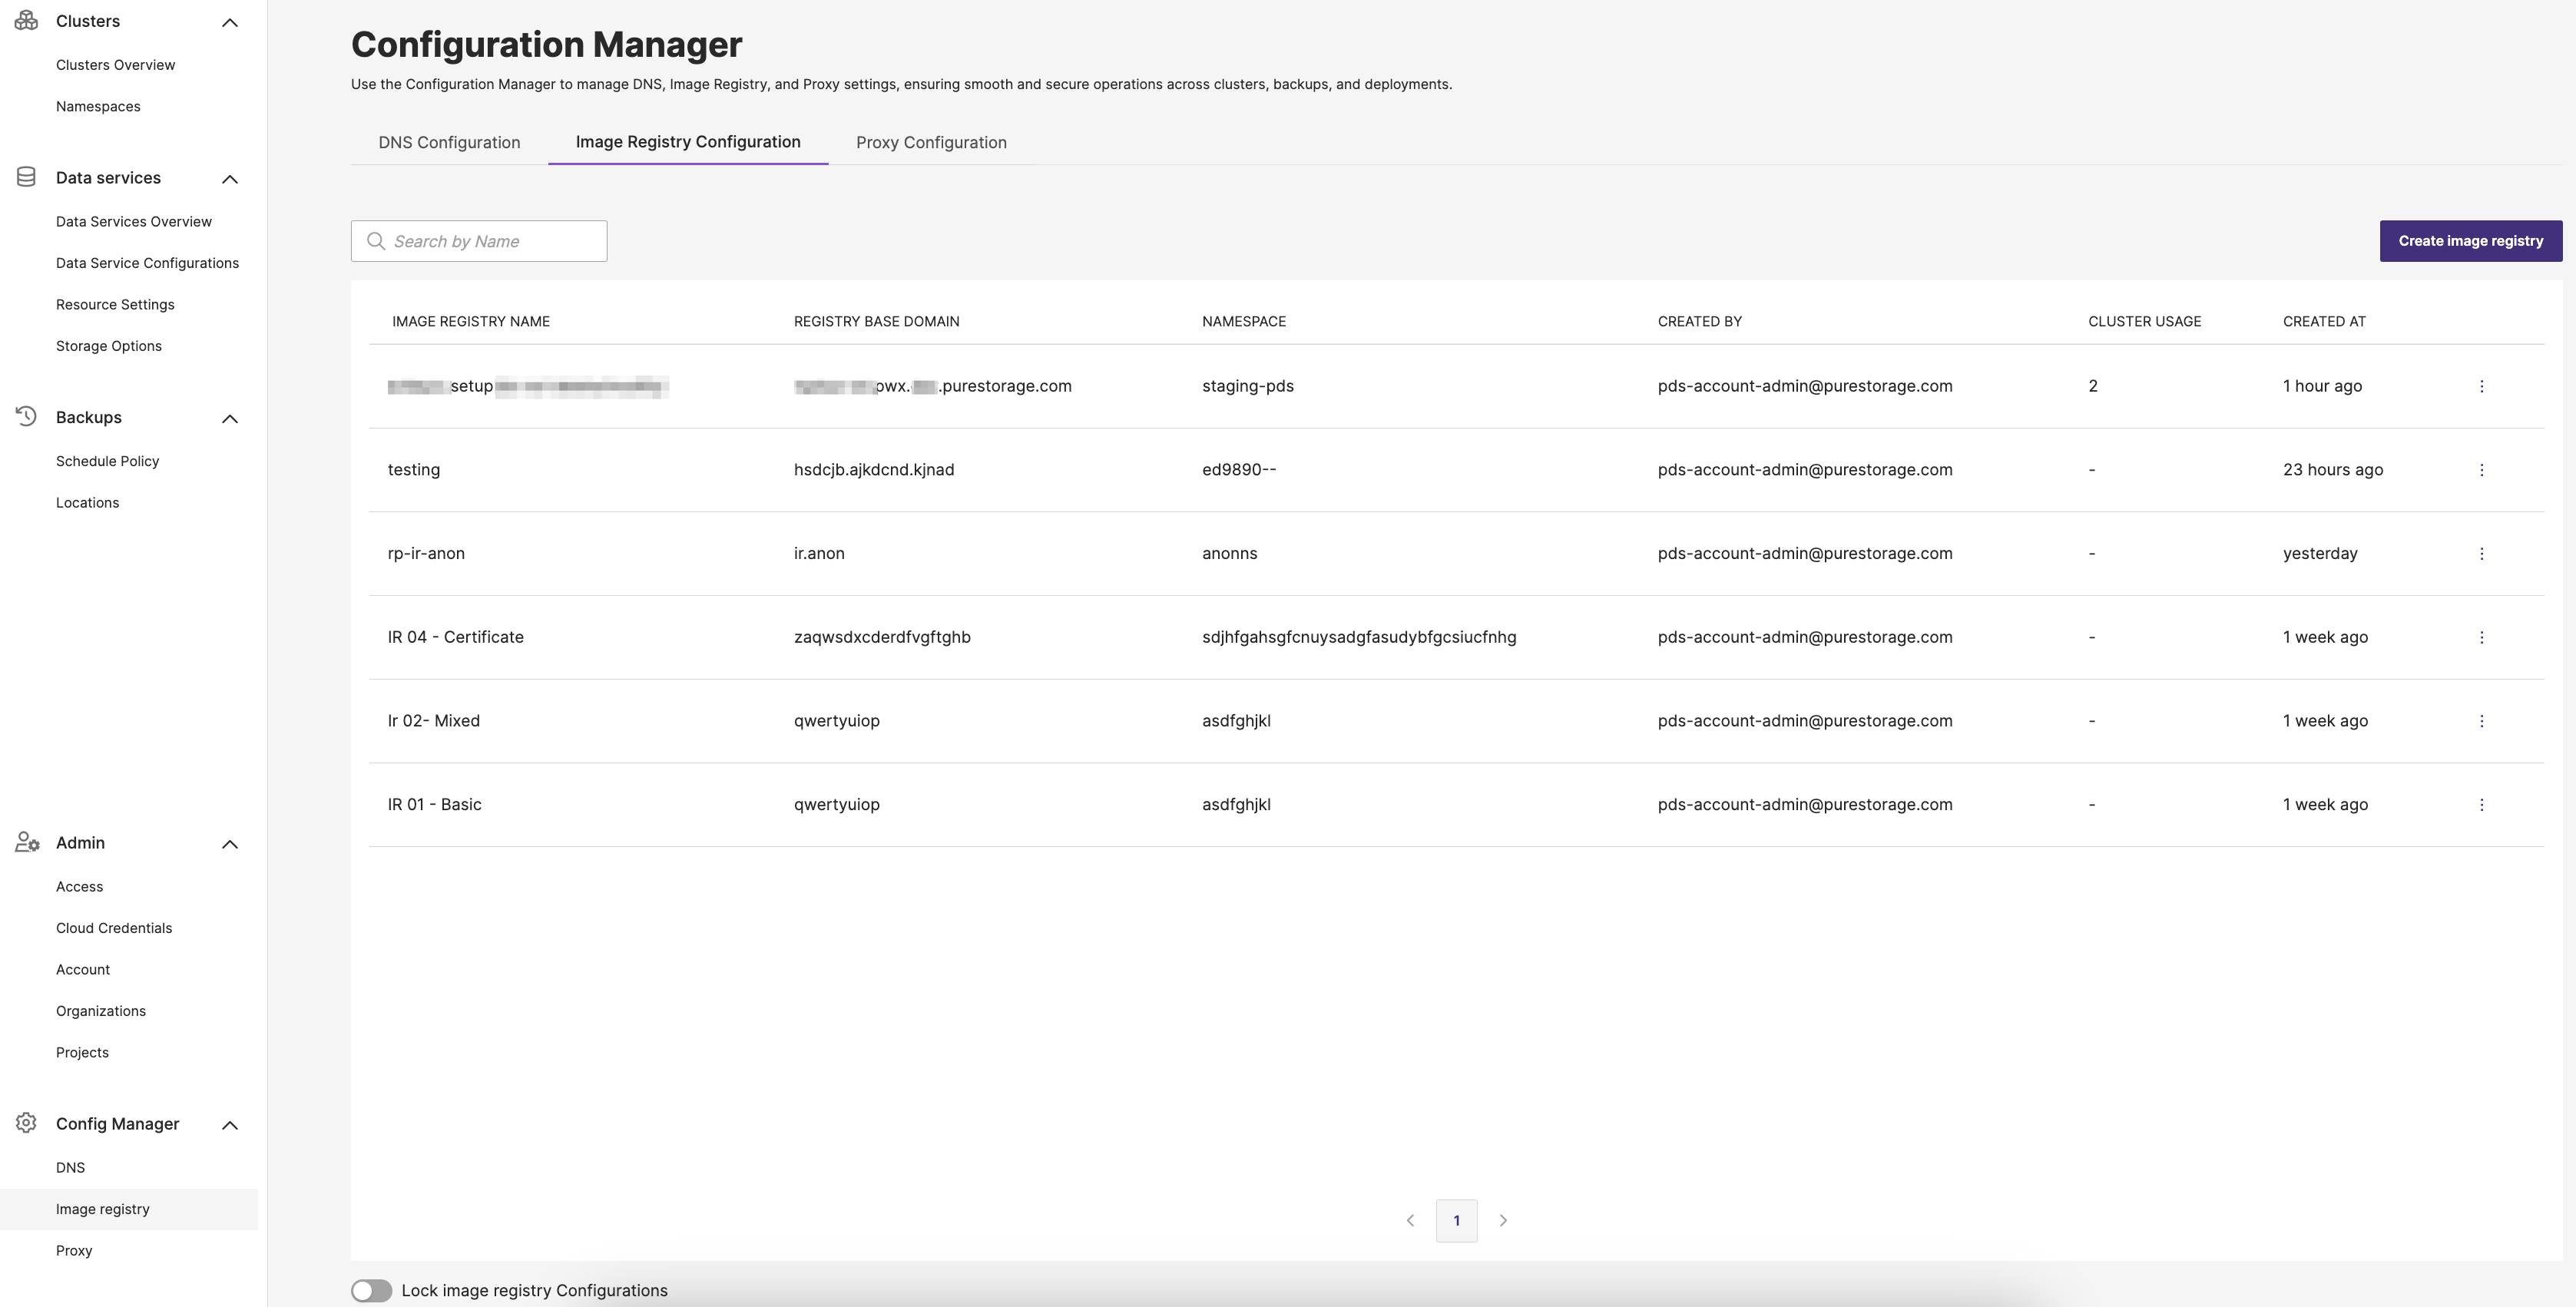Toggle Lock image registry Configurations switch
Image resolution: width=2576 pixels, height=1307 pixels.
point(371,1290)
